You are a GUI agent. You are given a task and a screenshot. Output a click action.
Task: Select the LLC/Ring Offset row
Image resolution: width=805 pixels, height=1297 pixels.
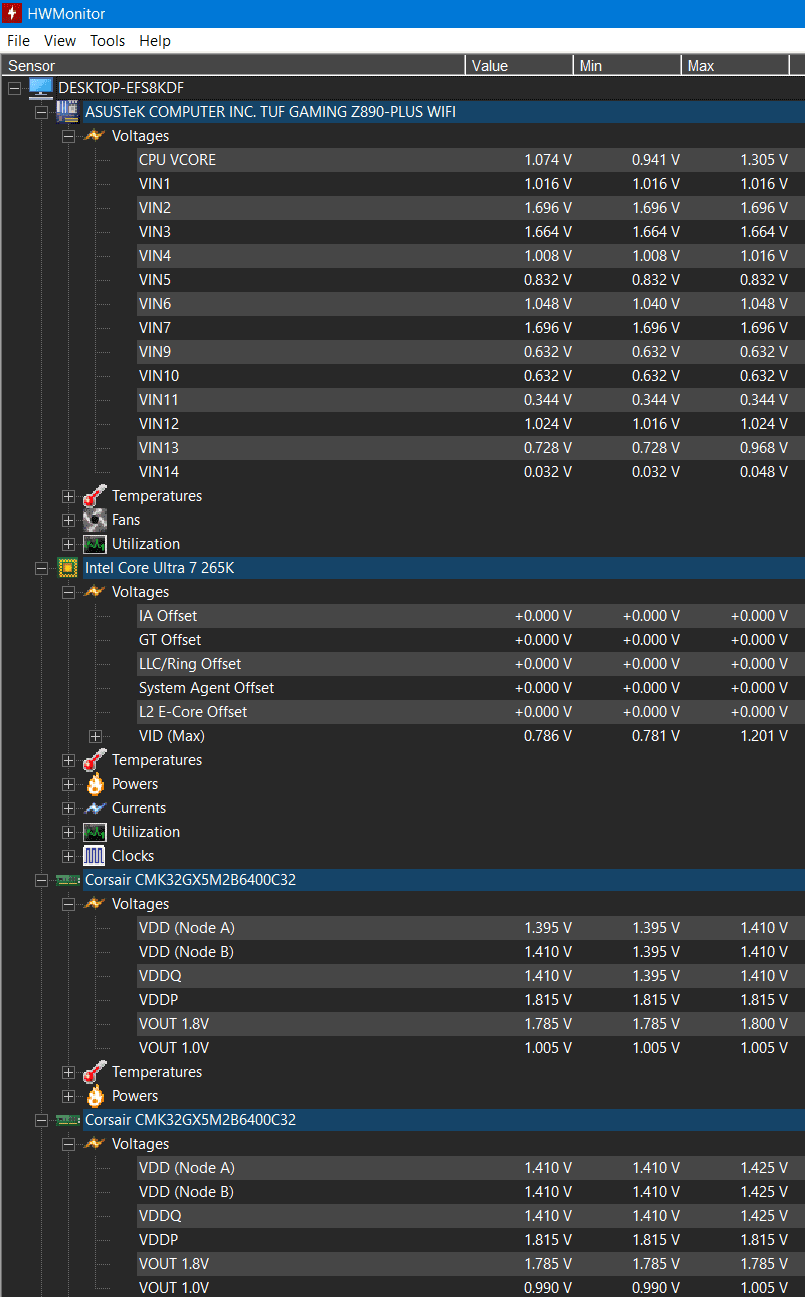click(470, 664)
